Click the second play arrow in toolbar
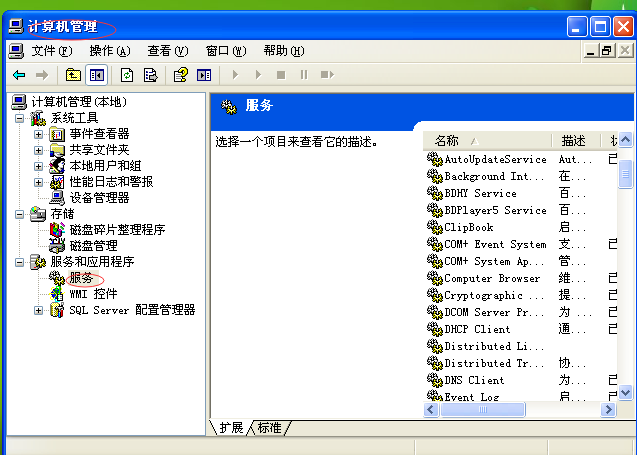Viewport: 637px width, 455px height. [x=258, y=75]
